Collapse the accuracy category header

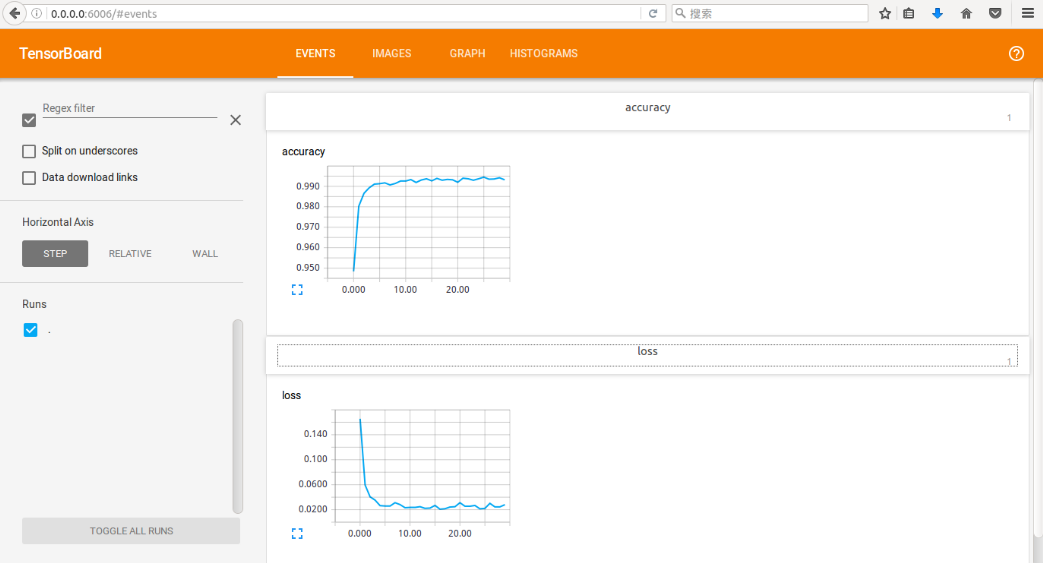coord(647,111)
